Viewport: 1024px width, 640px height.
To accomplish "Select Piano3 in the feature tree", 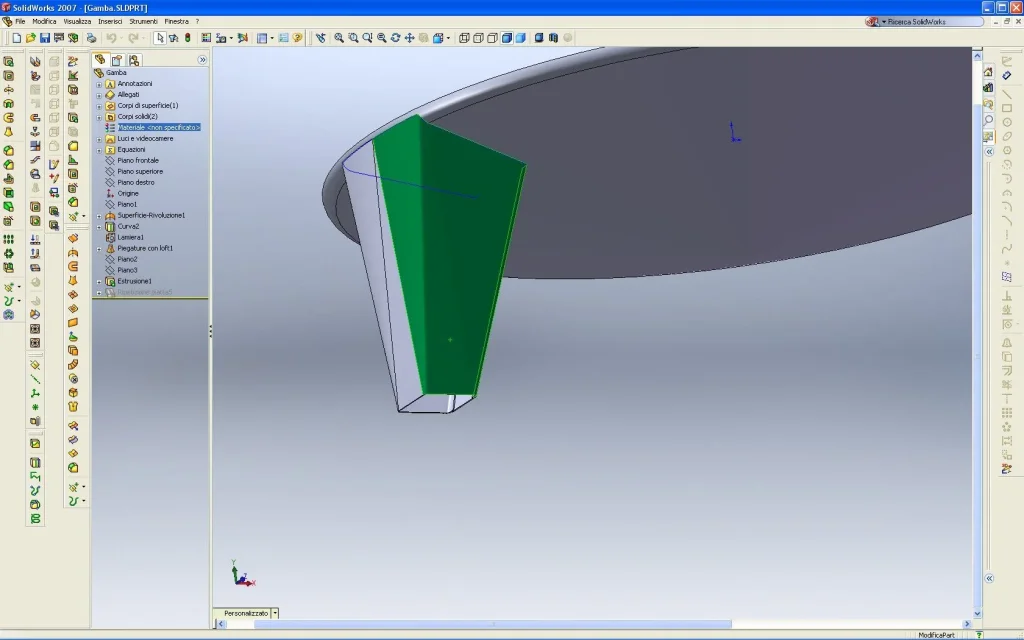I will 127,270.
